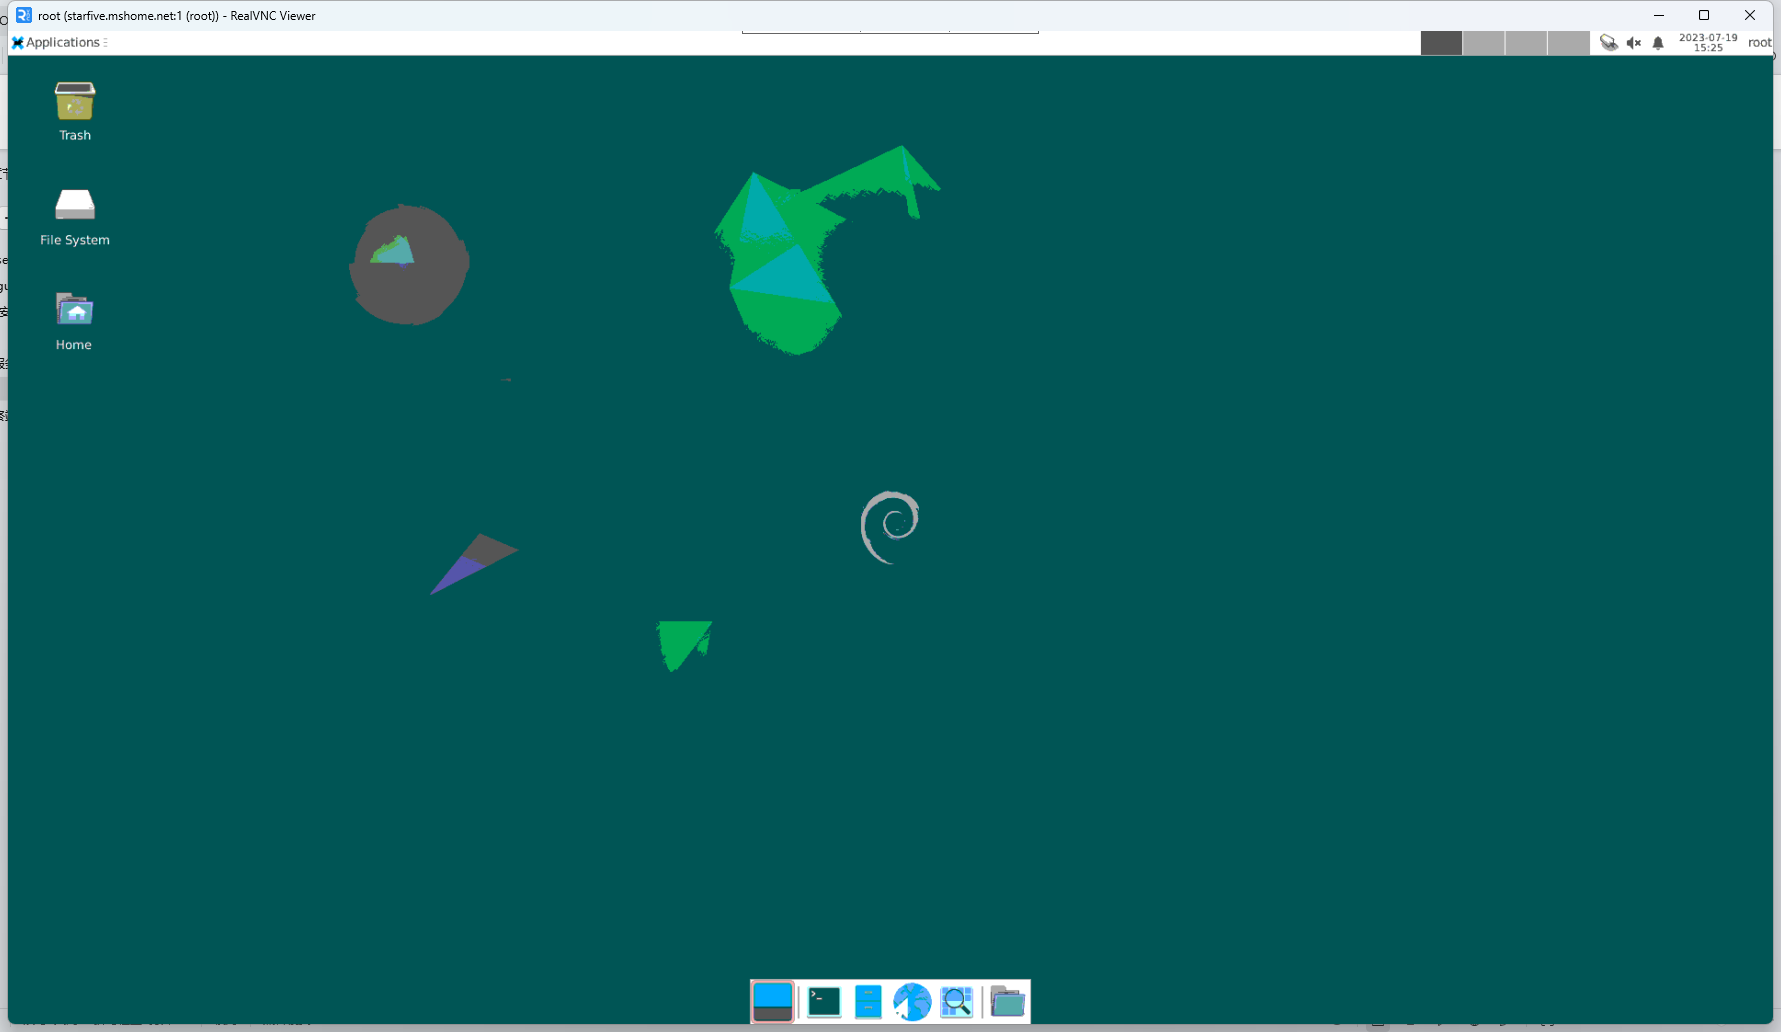Screen dimensions: 1781x1032
Task: Minimize the RealVNC Viewer window
Action: 1659,15
